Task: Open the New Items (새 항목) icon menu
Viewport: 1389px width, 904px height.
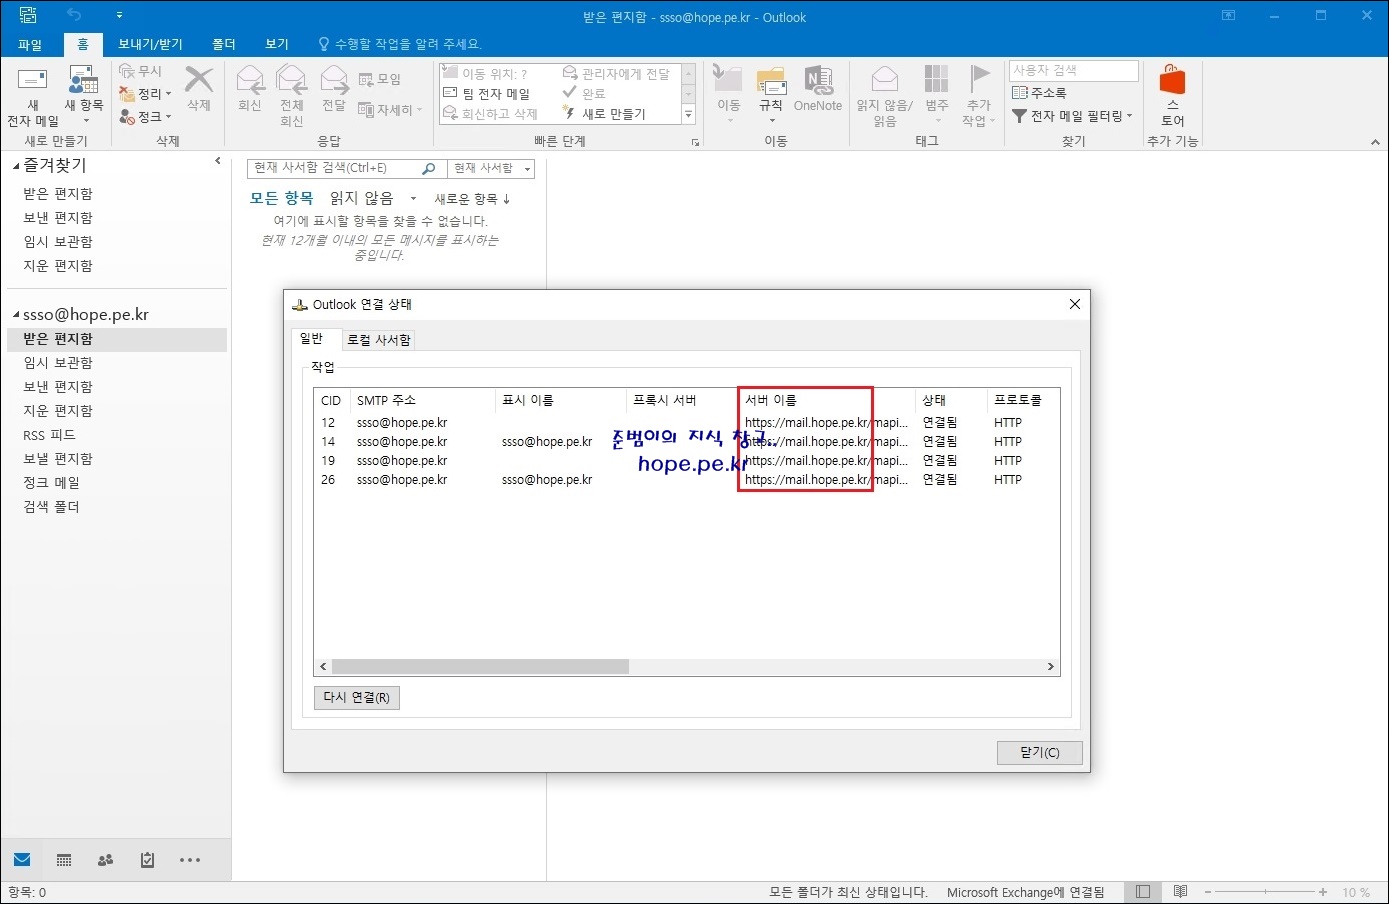Action: pos(83,81)
